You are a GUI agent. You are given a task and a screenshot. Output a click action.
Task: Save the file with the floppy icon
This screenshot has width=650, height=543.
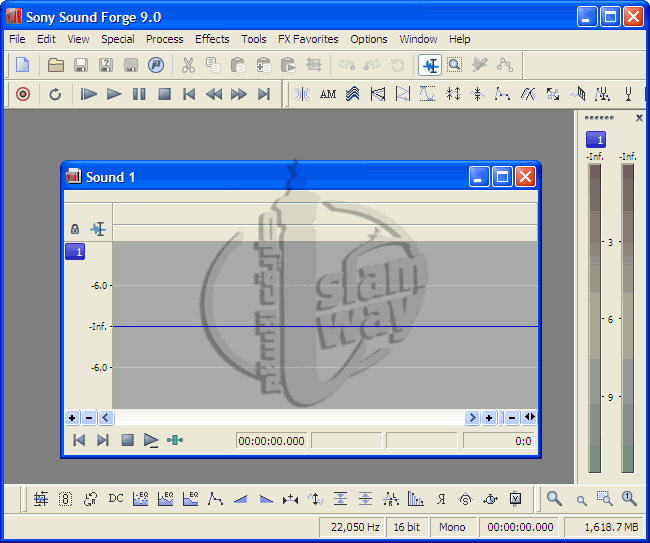click(81, 65)
